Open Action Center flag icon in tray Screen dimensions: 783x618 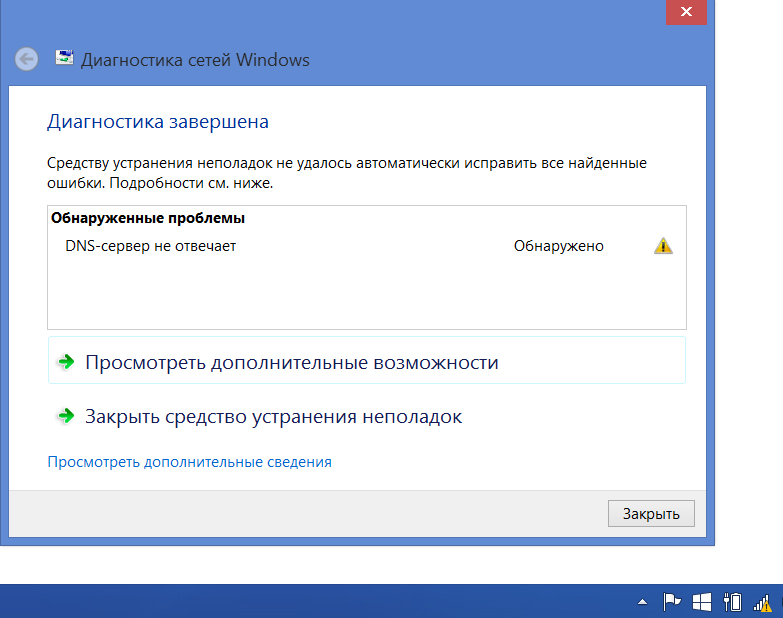(x=672, y=602)
